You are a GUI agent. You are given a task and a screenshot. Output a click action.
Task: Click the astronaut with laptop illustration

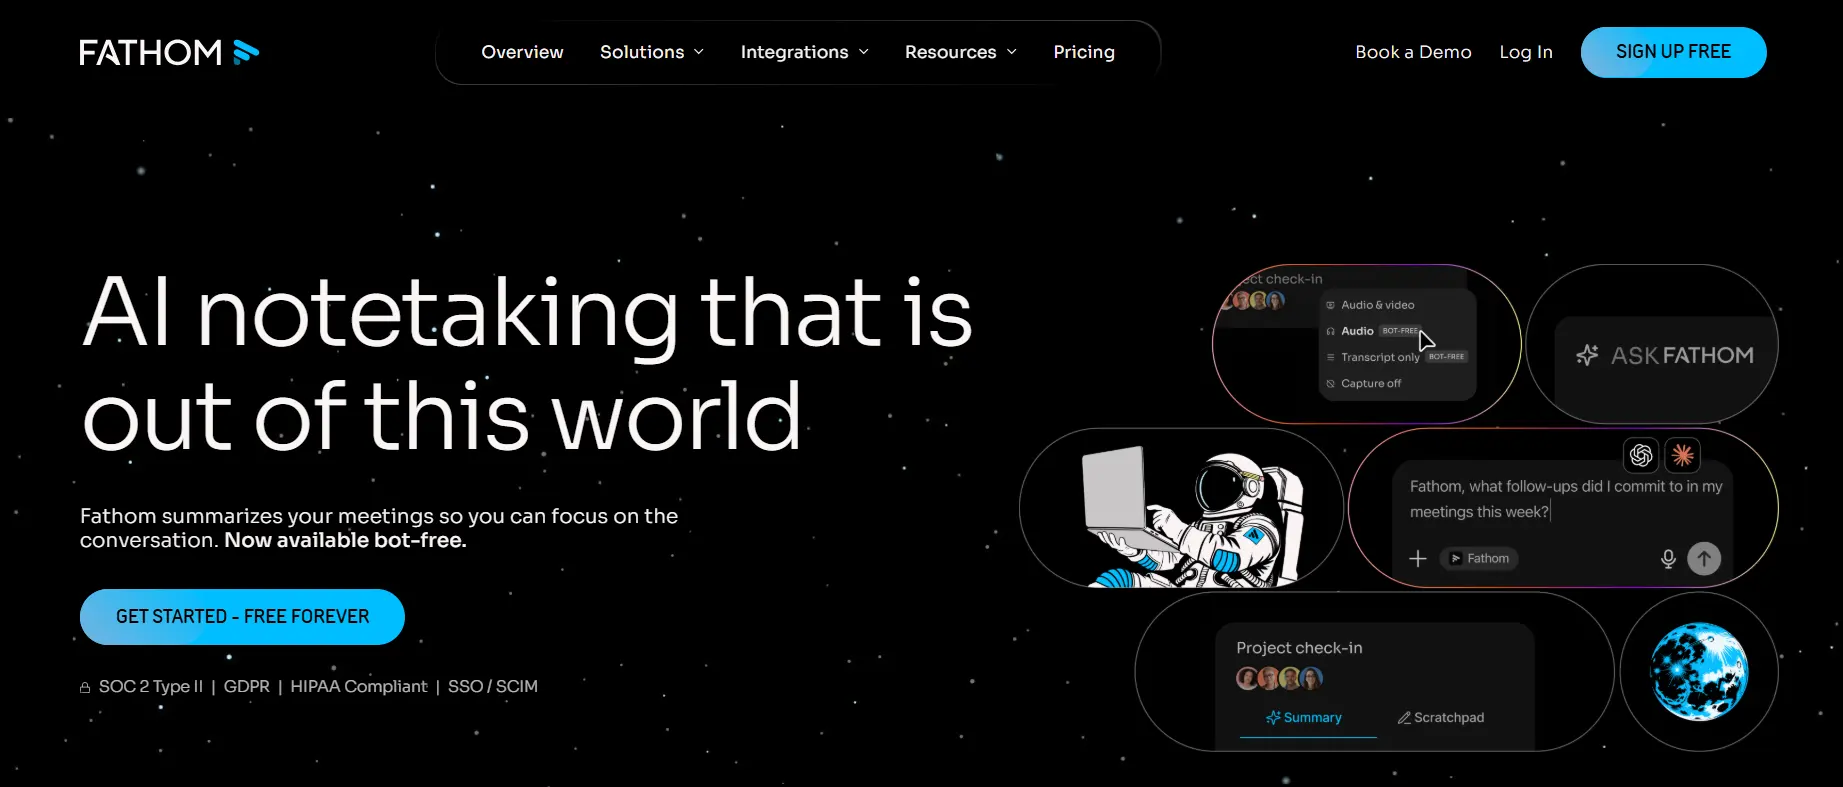pyautogui.click(x=1193, y=516)
